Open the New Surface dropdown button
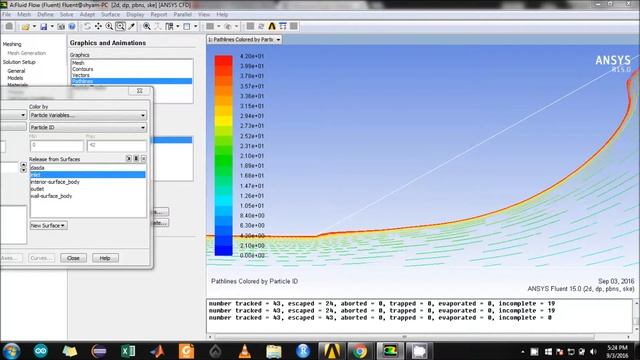Screen dimensions: 640x360 click(48, 225)
